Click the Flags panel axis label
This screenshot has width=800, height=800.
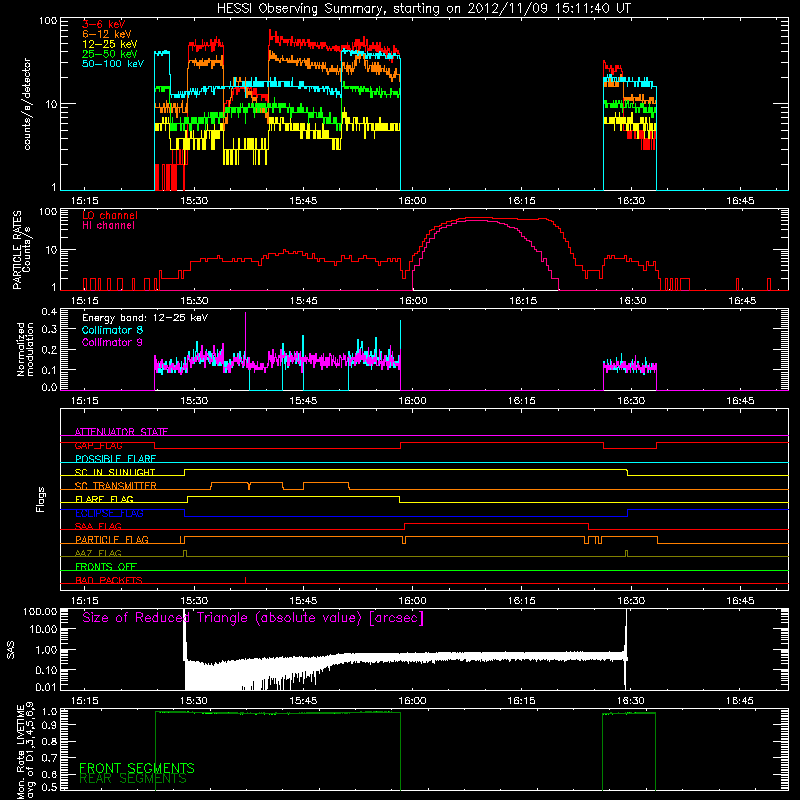[41, 499]
